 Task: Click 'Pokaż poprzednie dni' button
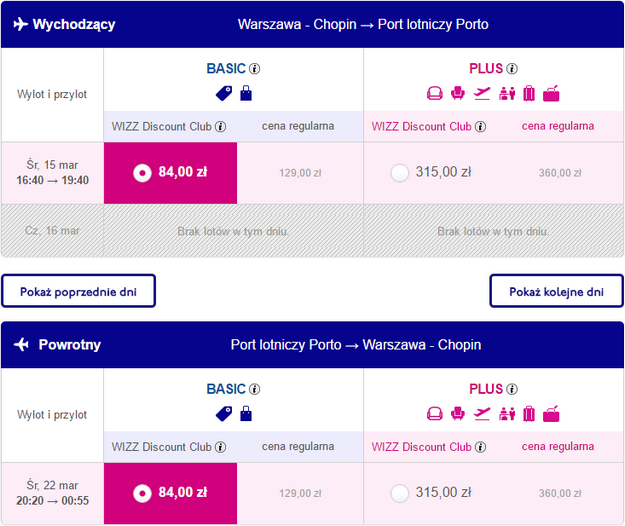(79, 291)
